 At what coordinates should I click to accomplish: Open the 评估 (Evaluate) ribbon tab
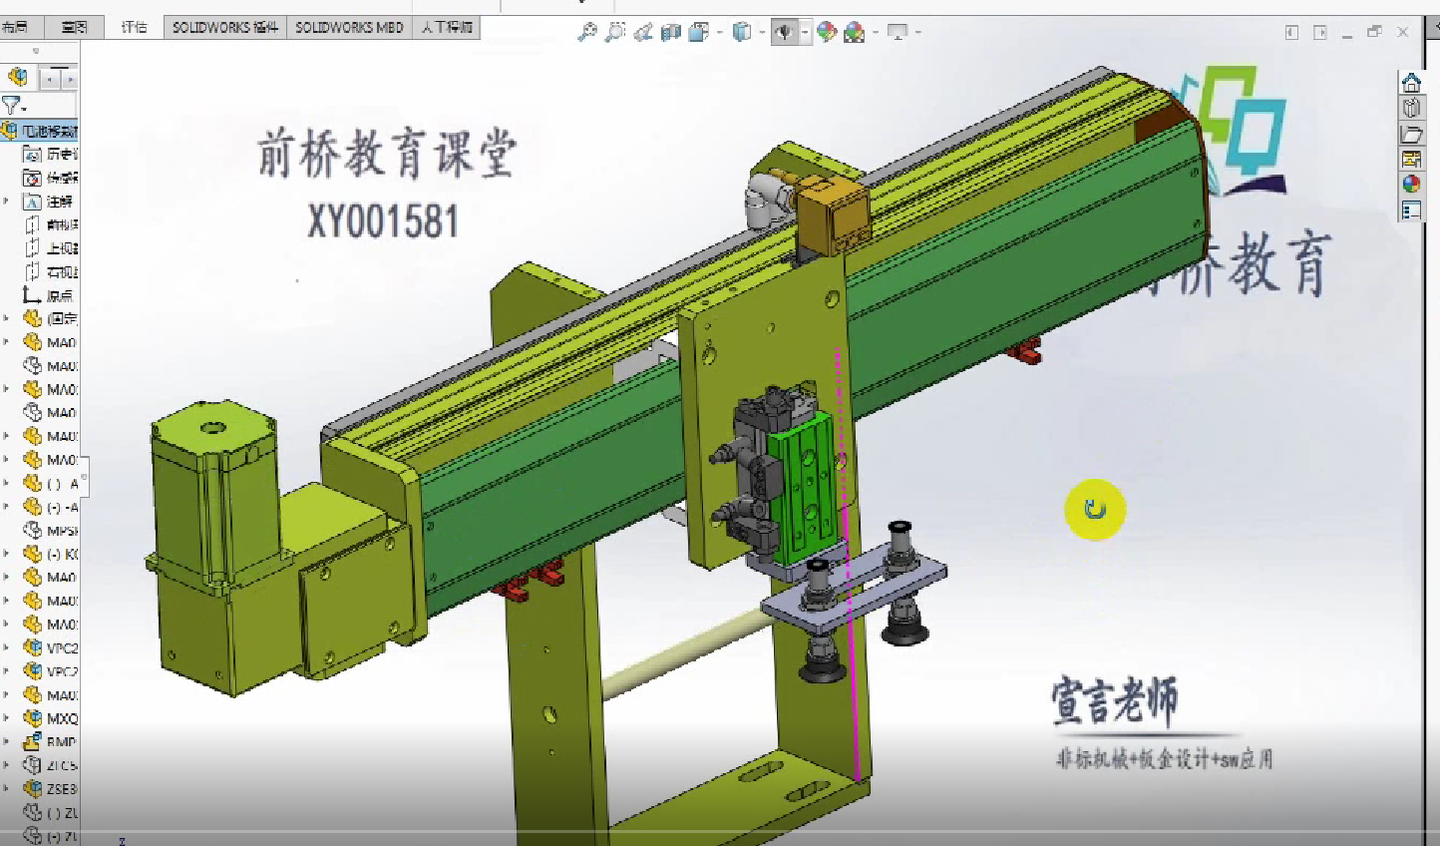pyautogui.click(x=134, y=27)
